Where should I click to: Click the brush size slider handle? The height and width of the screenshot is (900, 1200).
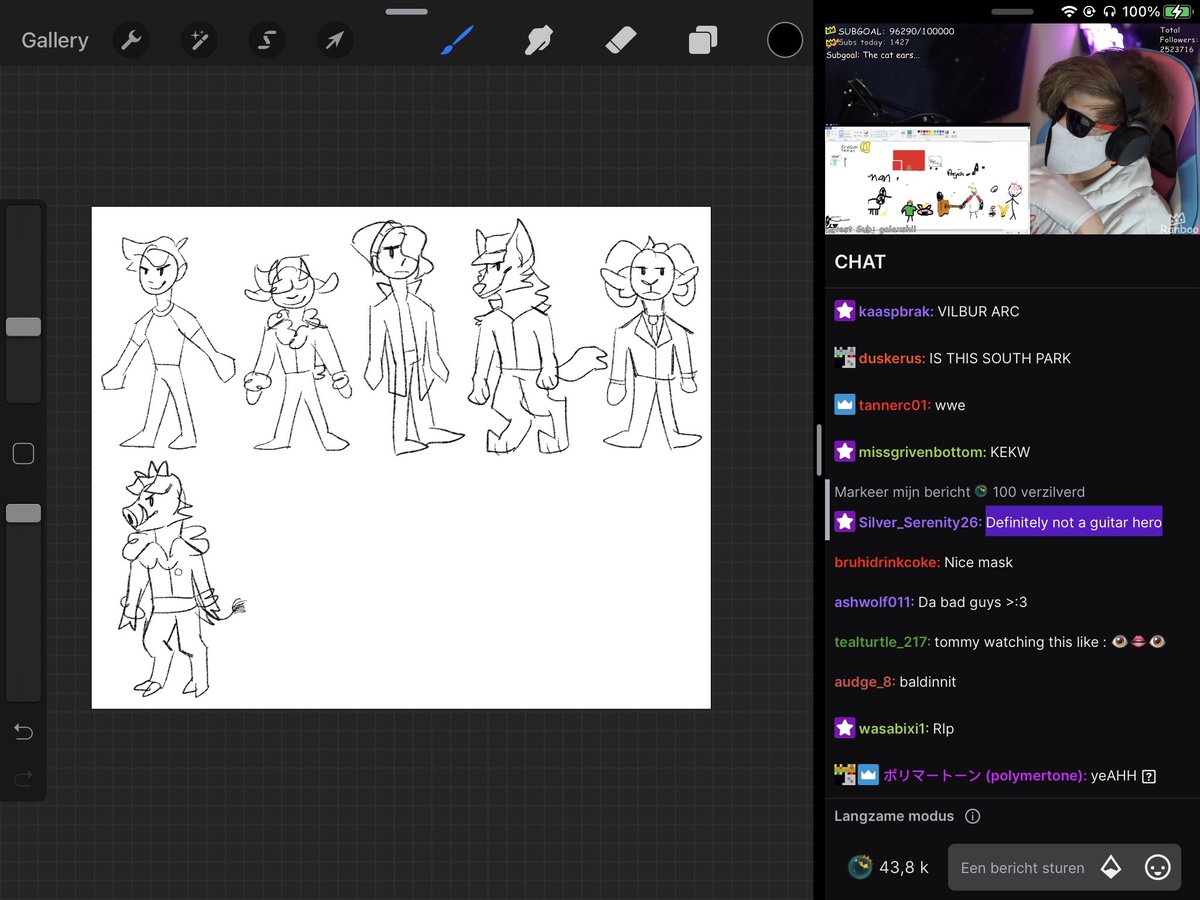[23, 327]
